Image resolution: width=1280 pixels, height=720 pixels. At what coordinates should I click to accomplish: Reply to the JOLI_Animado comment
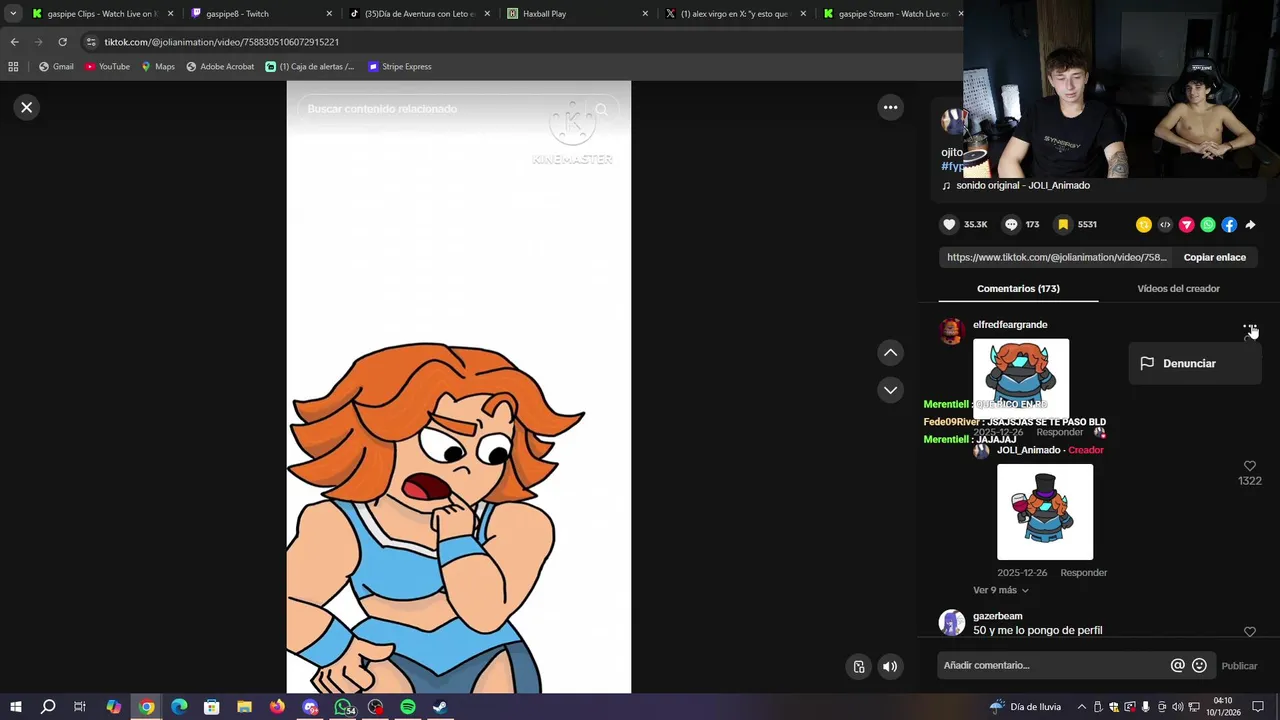[x=1083, y=573]
